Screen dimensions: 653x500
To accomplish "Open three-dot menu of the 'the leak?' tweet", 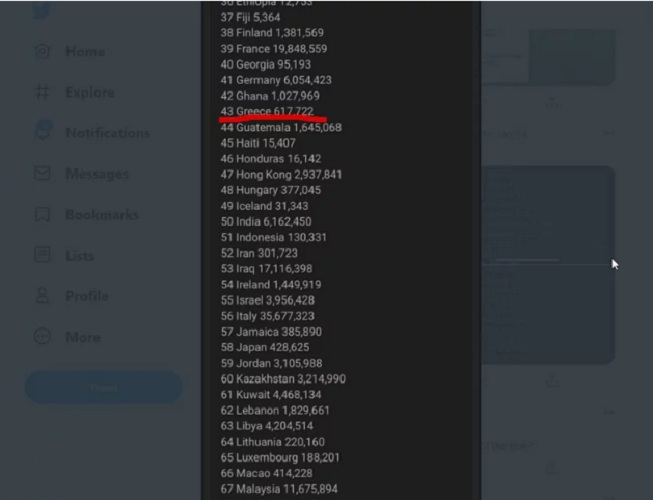I will 608,412.
